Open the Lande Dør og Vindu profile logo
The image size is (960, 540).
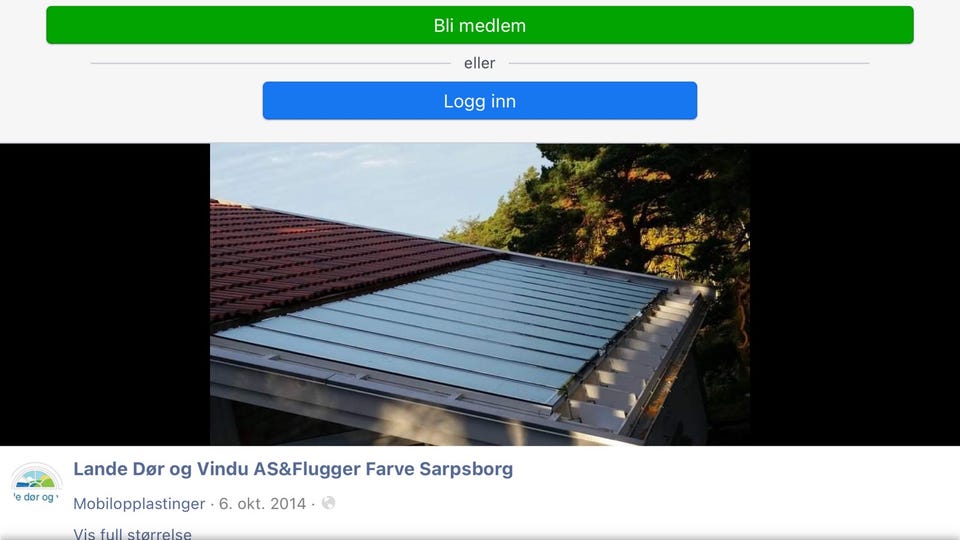(x=36, y=484)
